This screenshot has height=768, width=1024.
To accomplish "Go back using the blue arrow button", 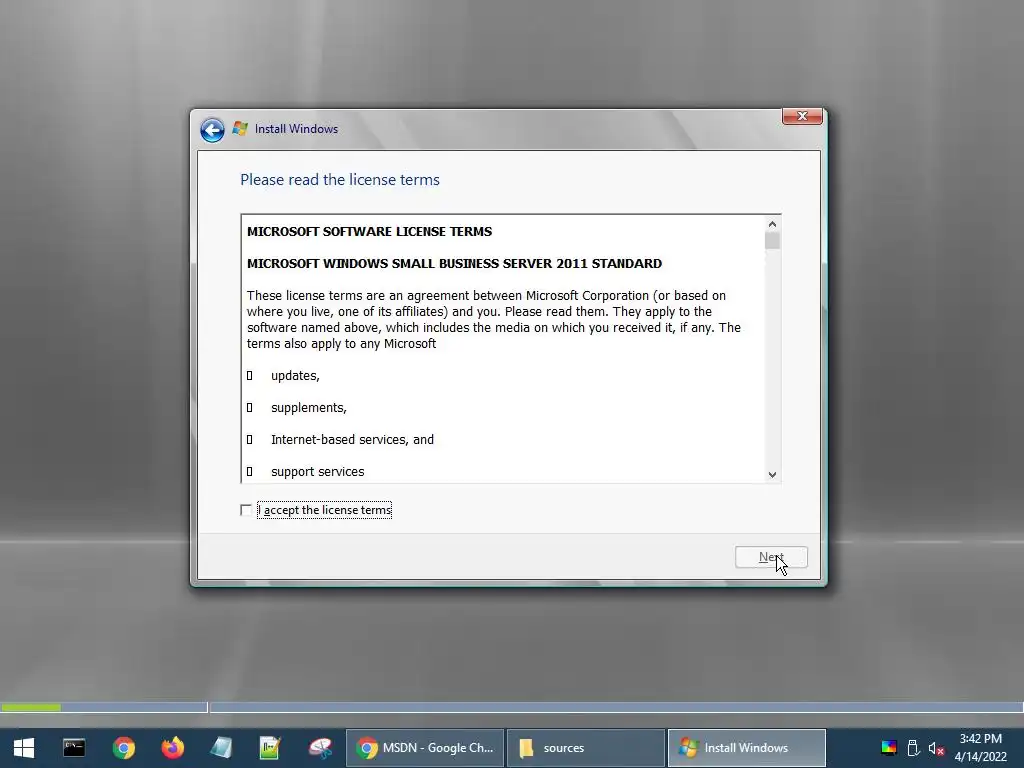I will (x=212, y=129).
